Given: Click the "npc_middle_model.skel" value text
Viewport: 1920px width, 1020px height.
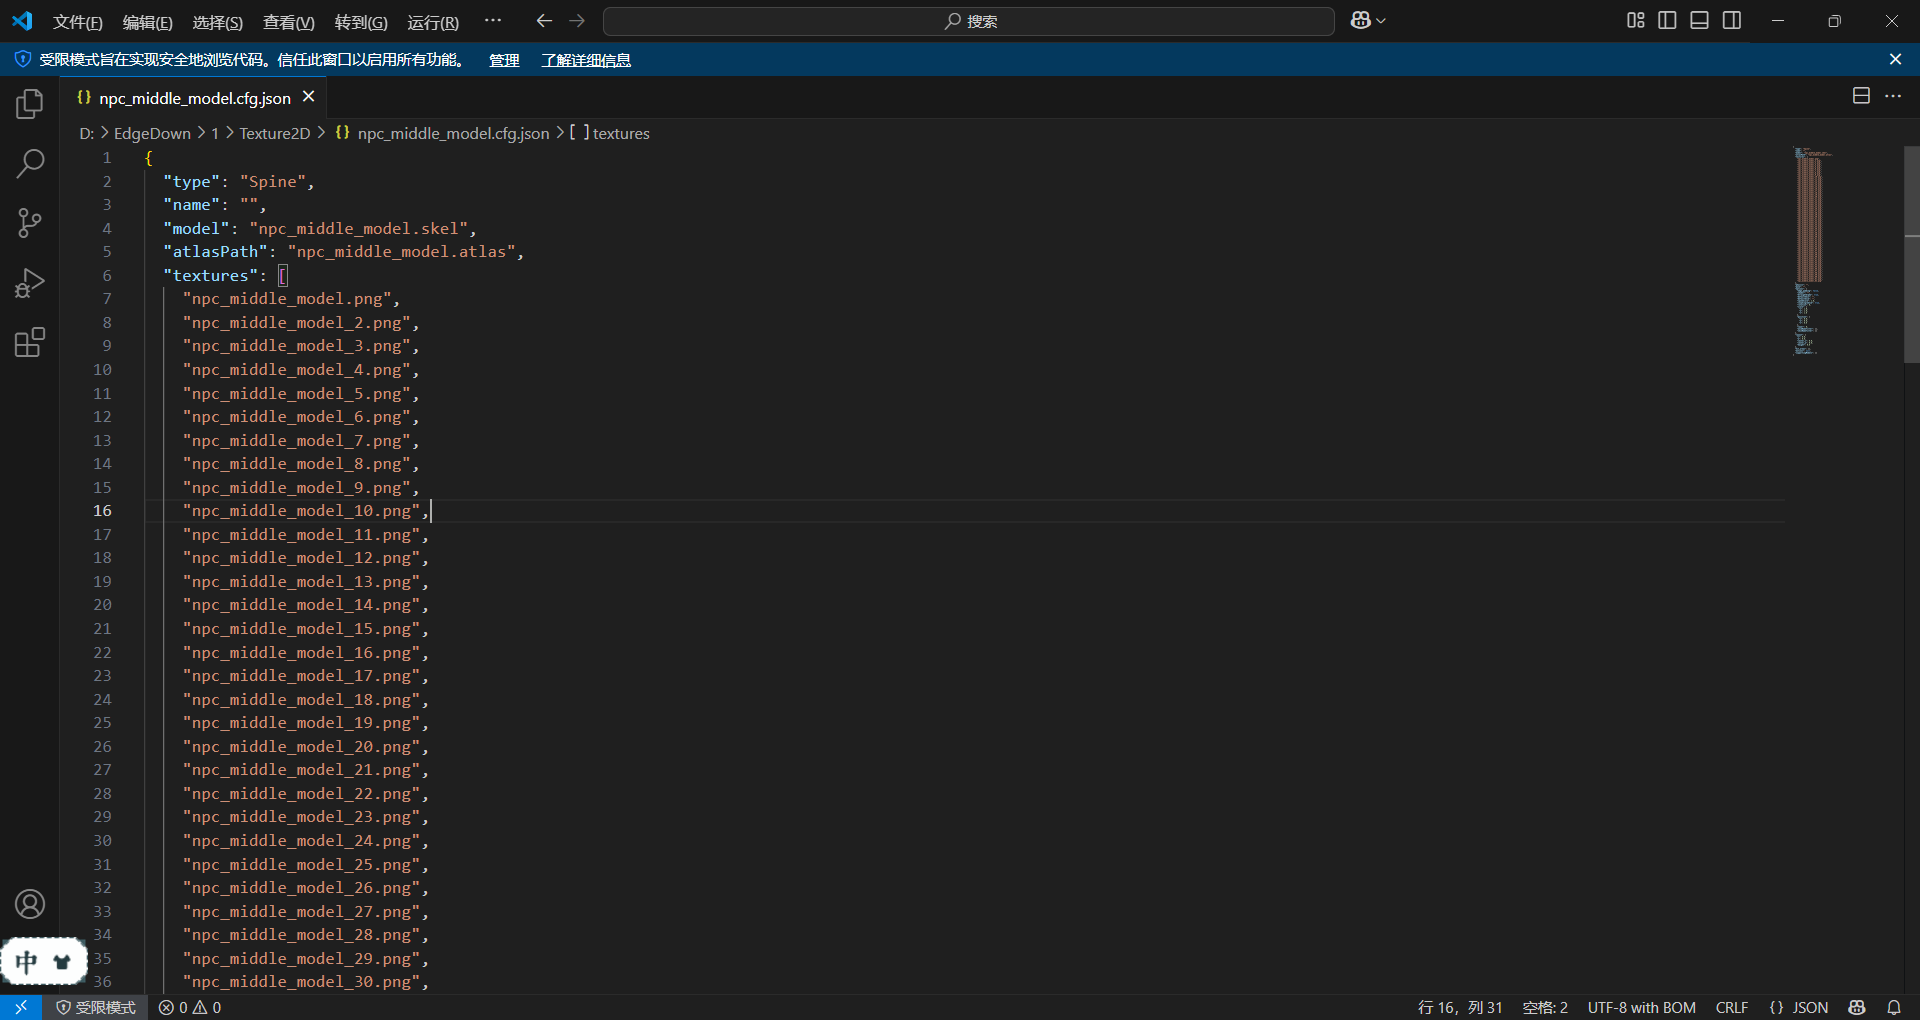Looking at the screenshot, I should point(358,228).
